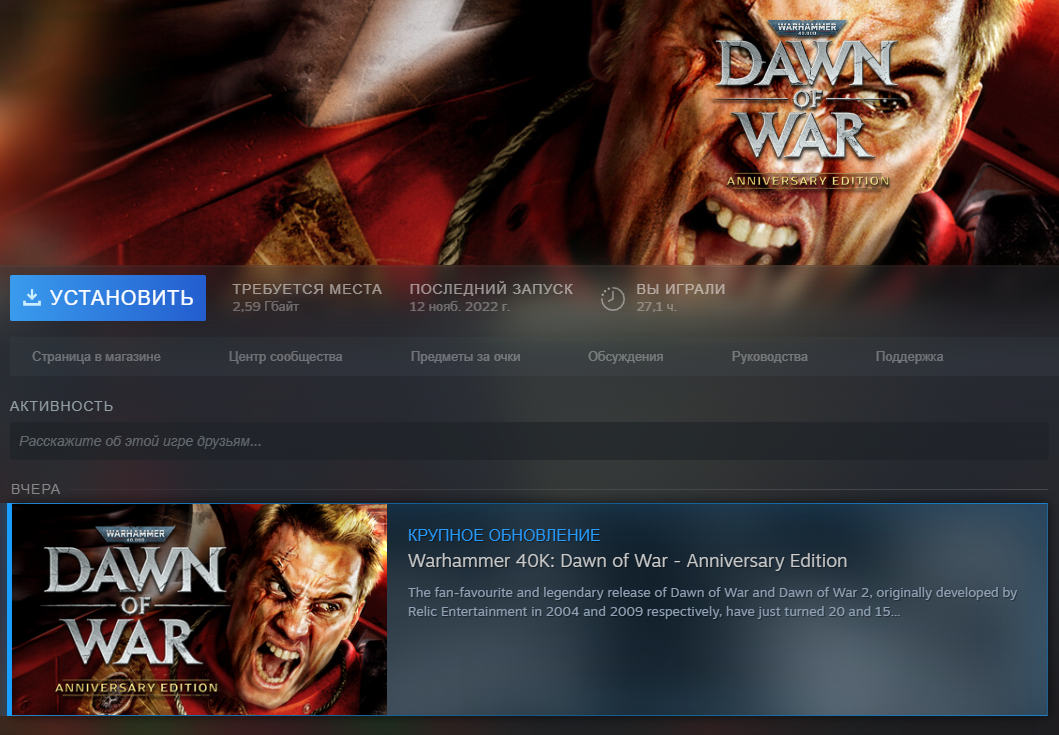Open the Страница в магазине link
Screen dimensions: 1059x735
point(97,357)
